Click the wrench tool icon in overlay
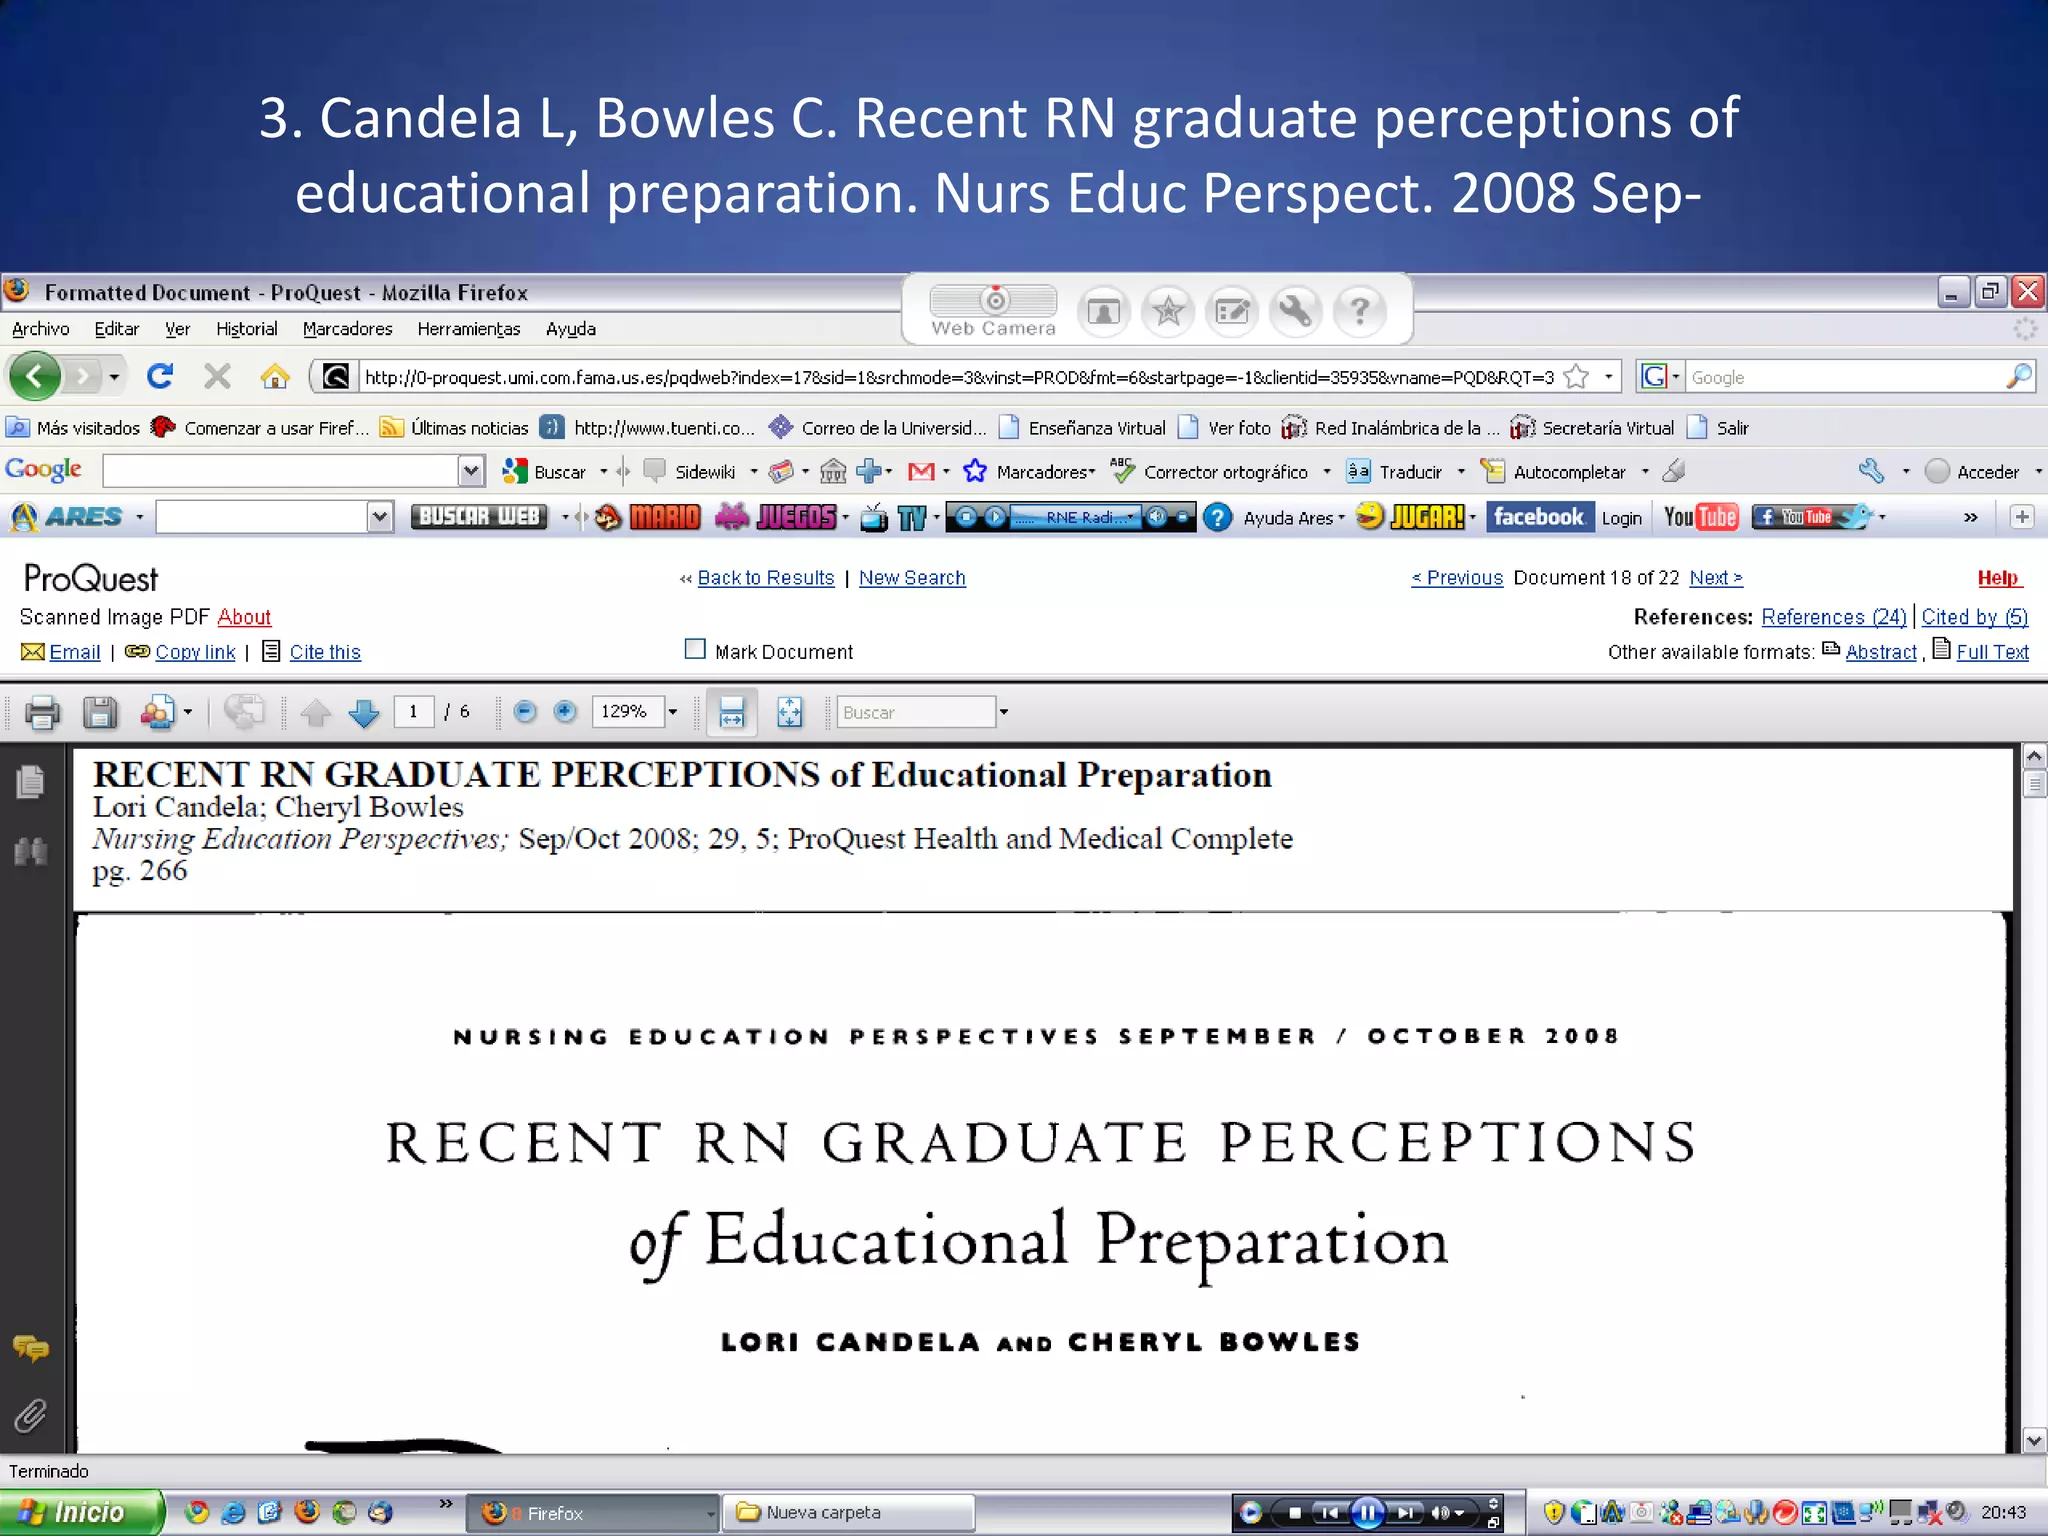The height and width of the screenshot is (1536, 2048). [1296, 312]
